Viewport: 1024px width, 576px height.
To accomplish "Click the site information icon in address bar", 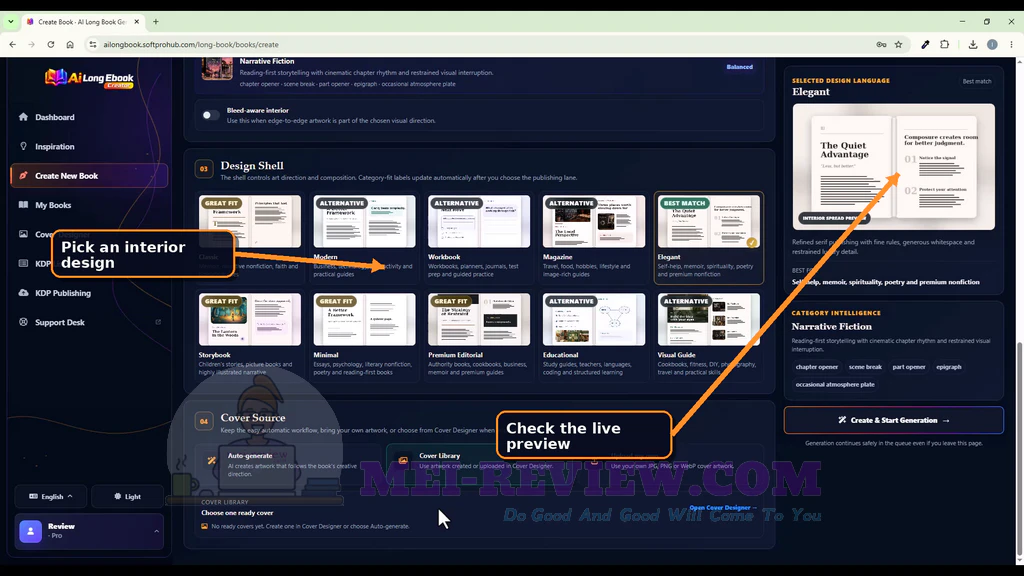I will pos(93,44).
